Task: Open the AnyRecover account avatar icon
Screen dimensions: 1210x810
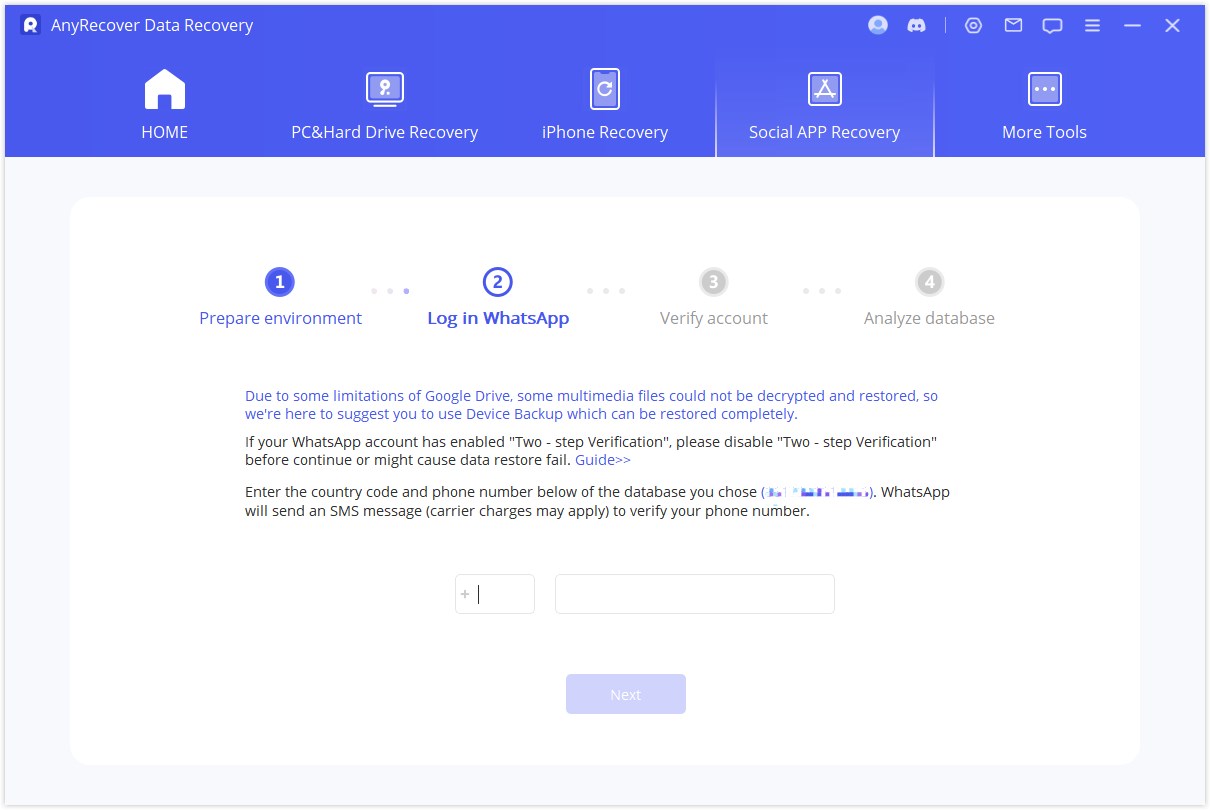Action: (x=878, y=25)
